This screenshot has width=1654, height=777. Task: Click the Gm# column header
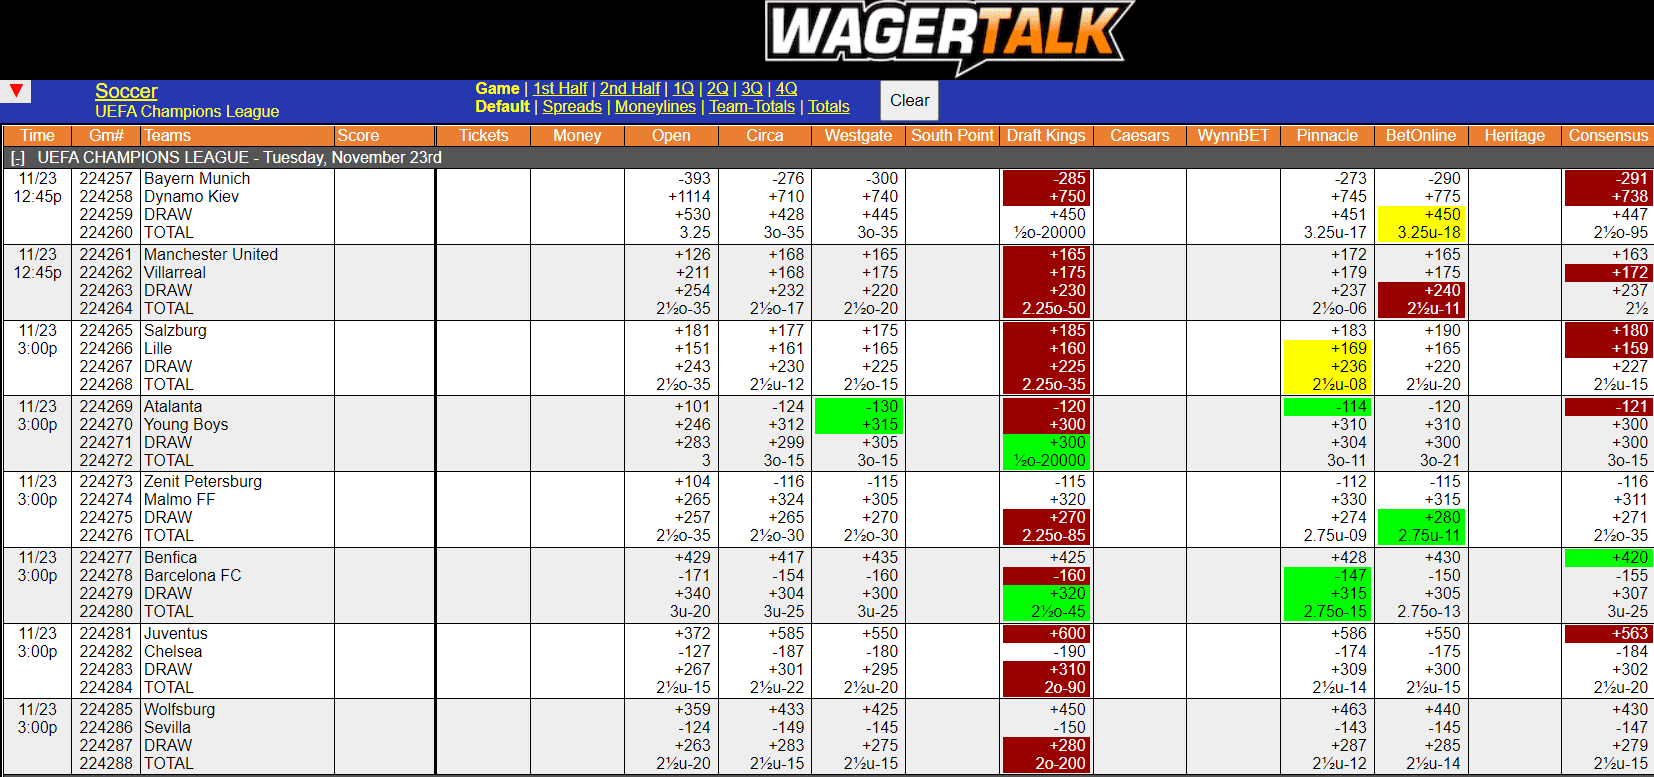click(106, 136)
